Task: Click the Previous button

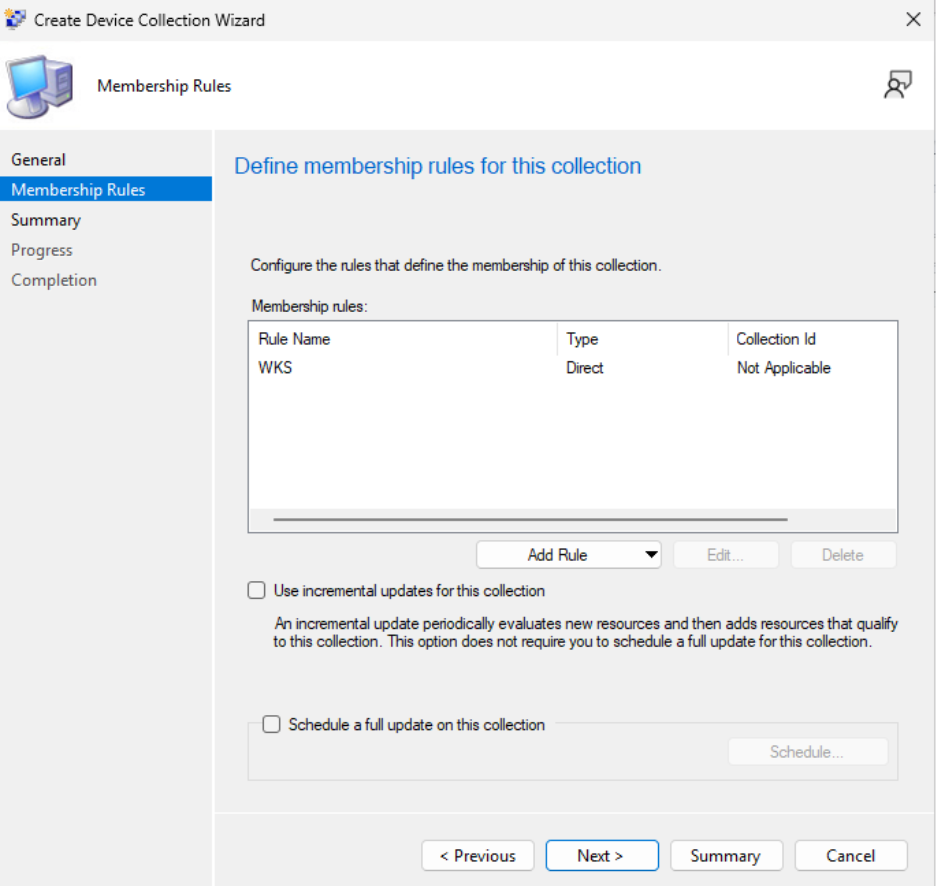Action: (x=477, y=855)
